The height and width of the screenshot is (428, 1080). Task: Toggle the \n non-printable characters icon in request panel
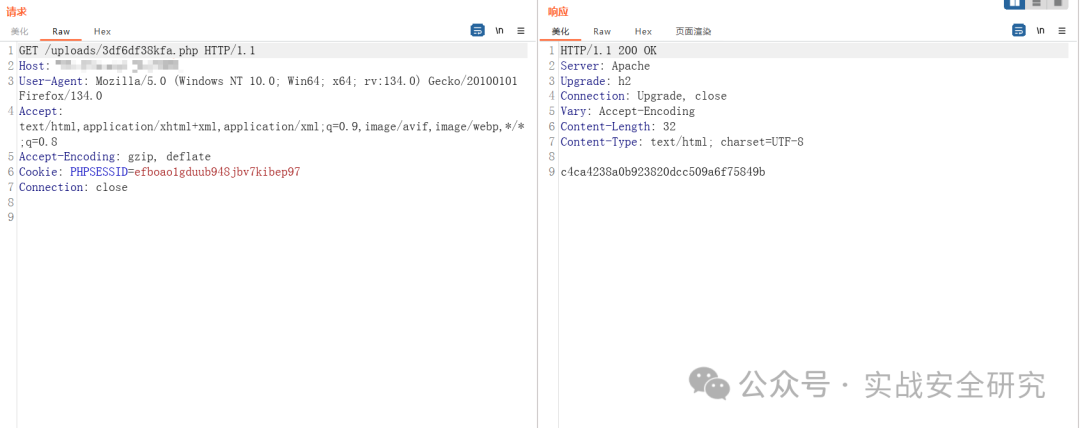click(499, 30)
